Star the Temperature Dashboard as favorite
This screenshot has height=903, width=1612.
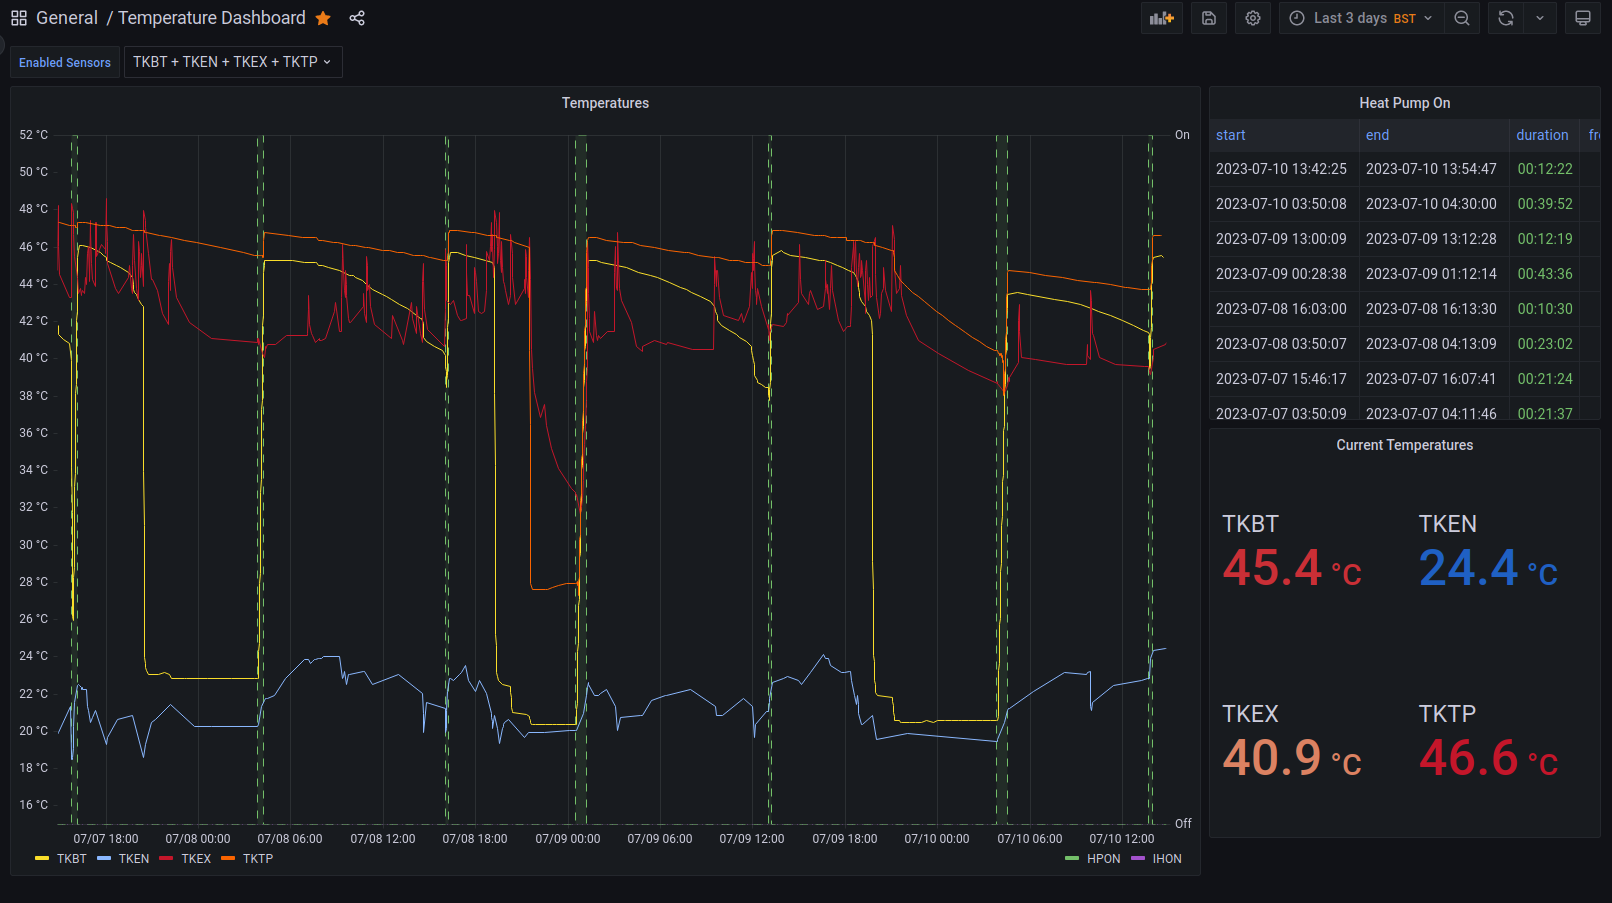(x=323, y=18)
